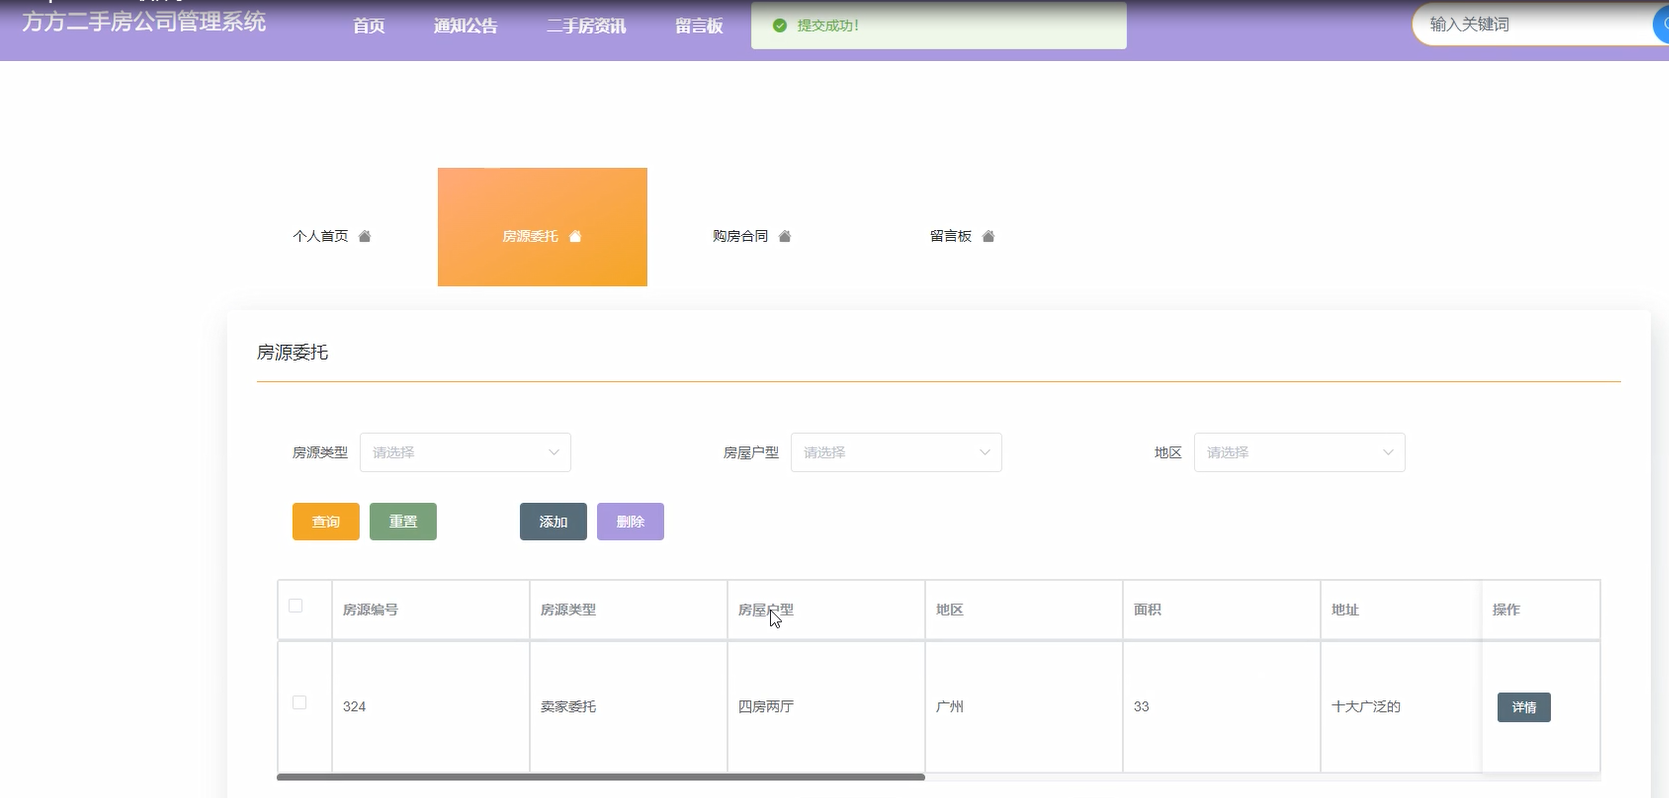1669x798 pixels.
Task: Check the checkbox for row 324
Action: pos(299,702)
